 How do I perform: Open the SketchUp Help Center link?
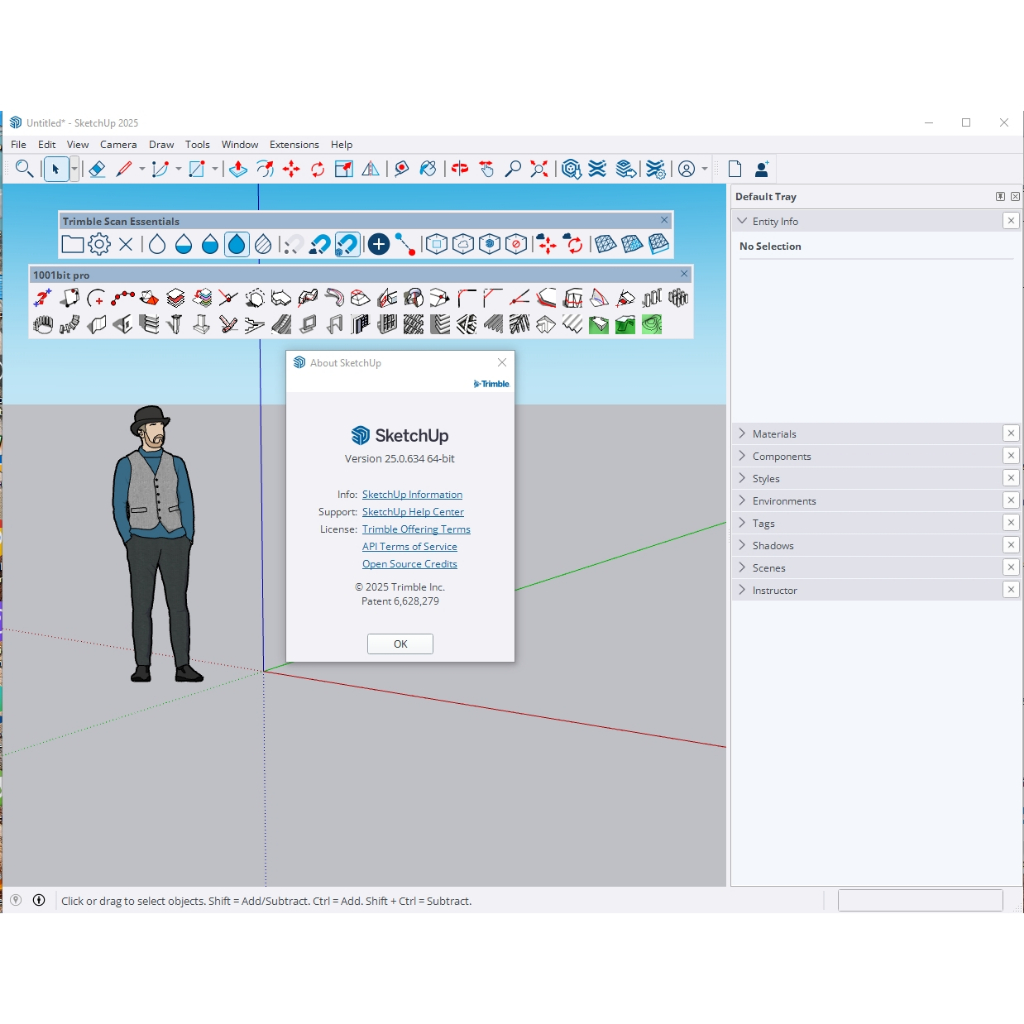[x=413, y=512]
